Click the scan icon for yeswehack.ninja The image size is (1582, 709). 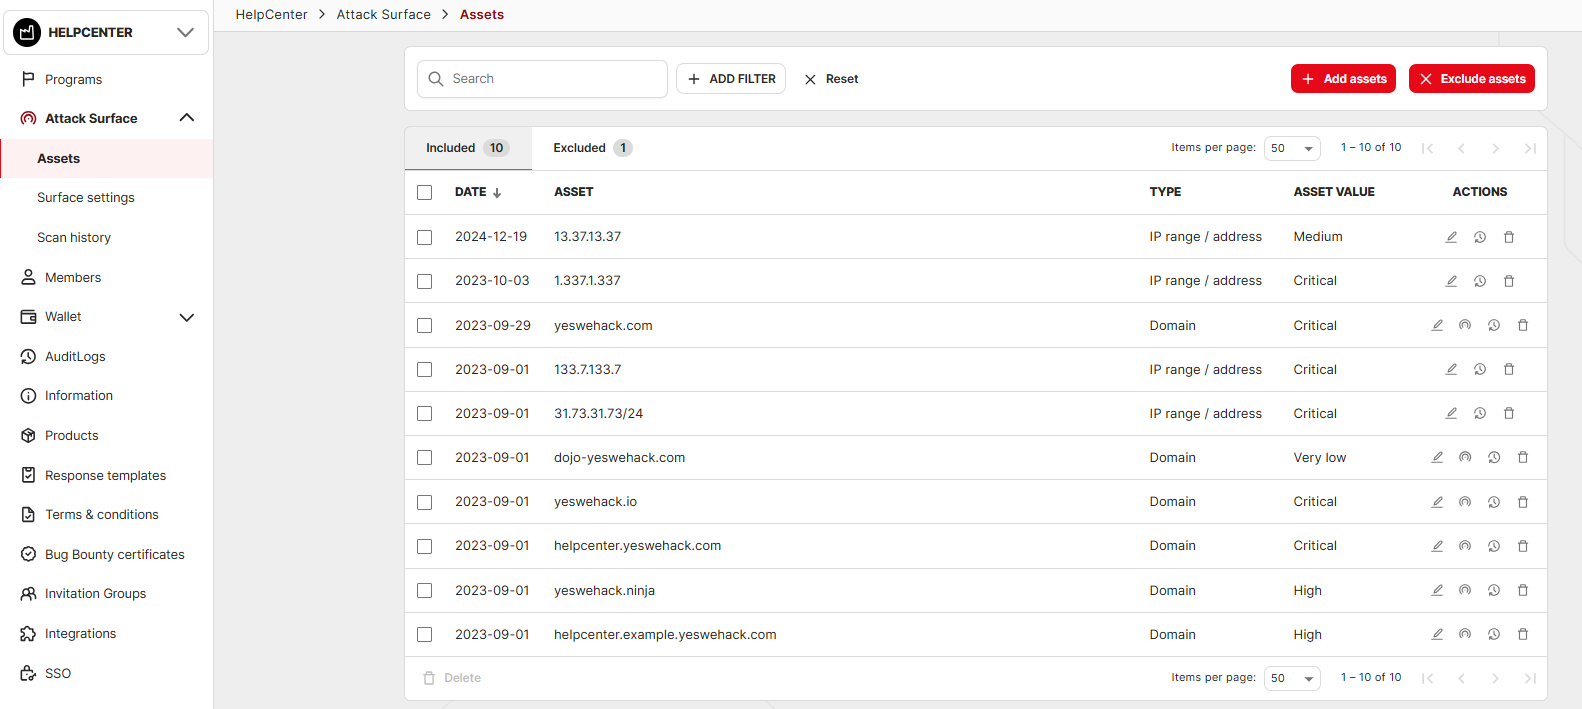(1465, 590)
